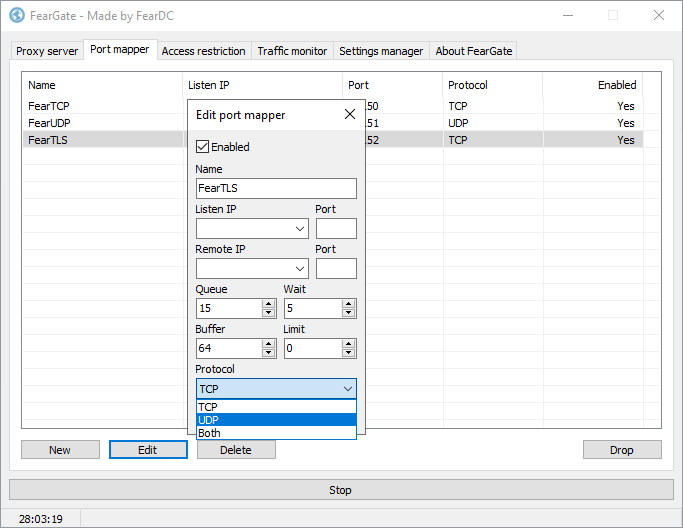The height and width of the screenshot is (528, 683).
Task: Select the Port mapper tab
Action: (120, 49)
